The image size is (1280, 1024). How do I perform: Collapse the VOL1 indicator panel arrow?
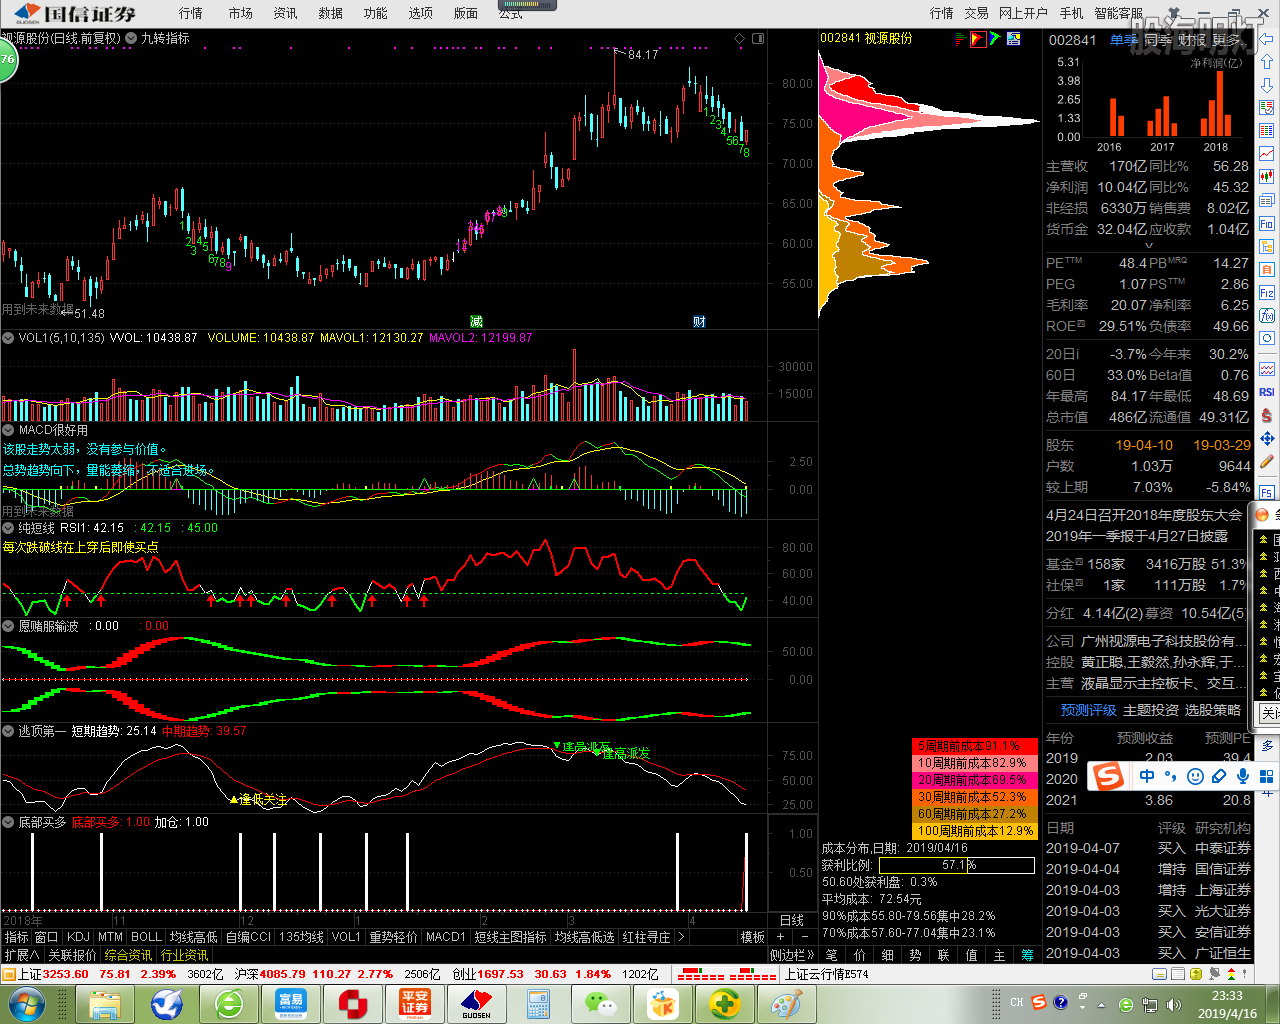click(x=8, y=338)
